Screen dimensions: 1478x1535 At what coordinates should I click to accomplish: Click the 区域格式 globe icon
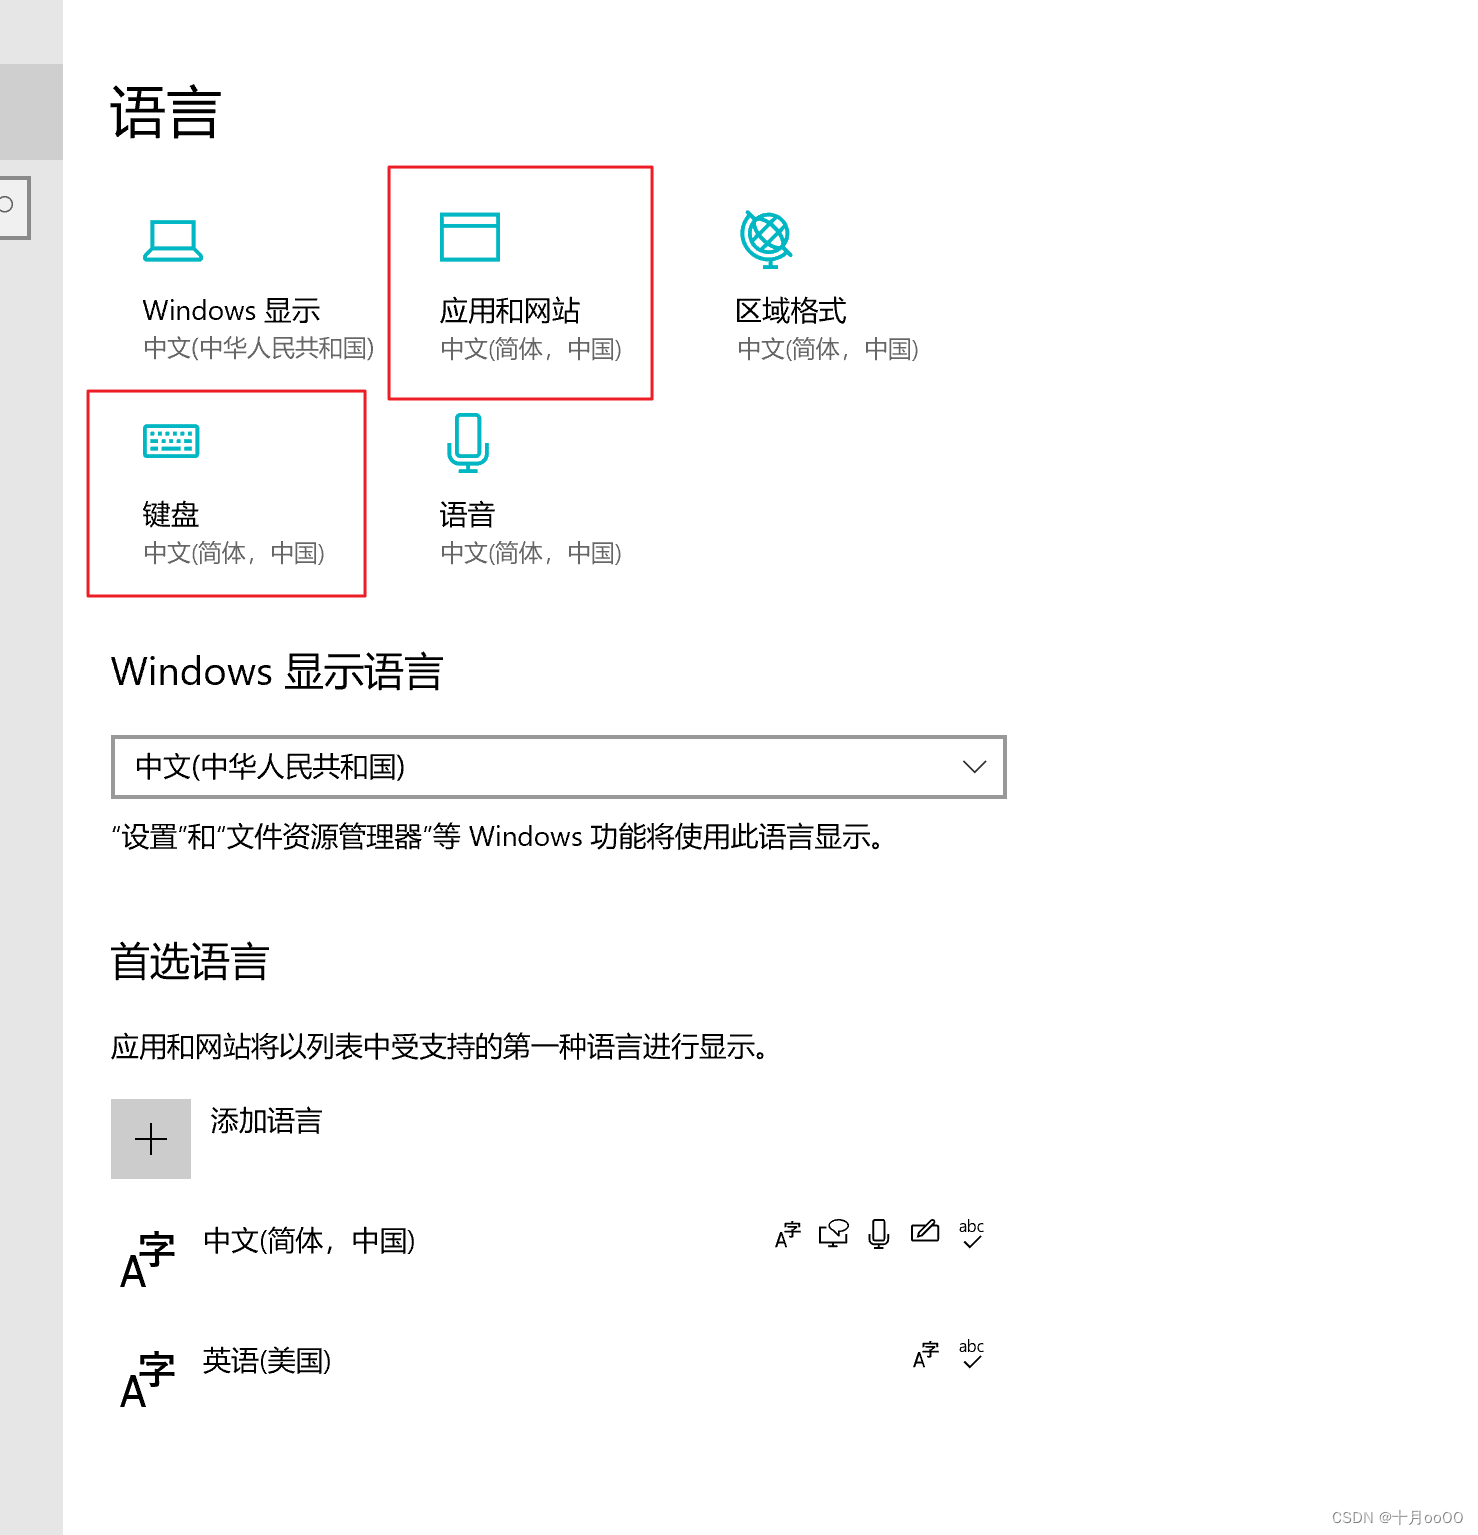click(767, 239)
